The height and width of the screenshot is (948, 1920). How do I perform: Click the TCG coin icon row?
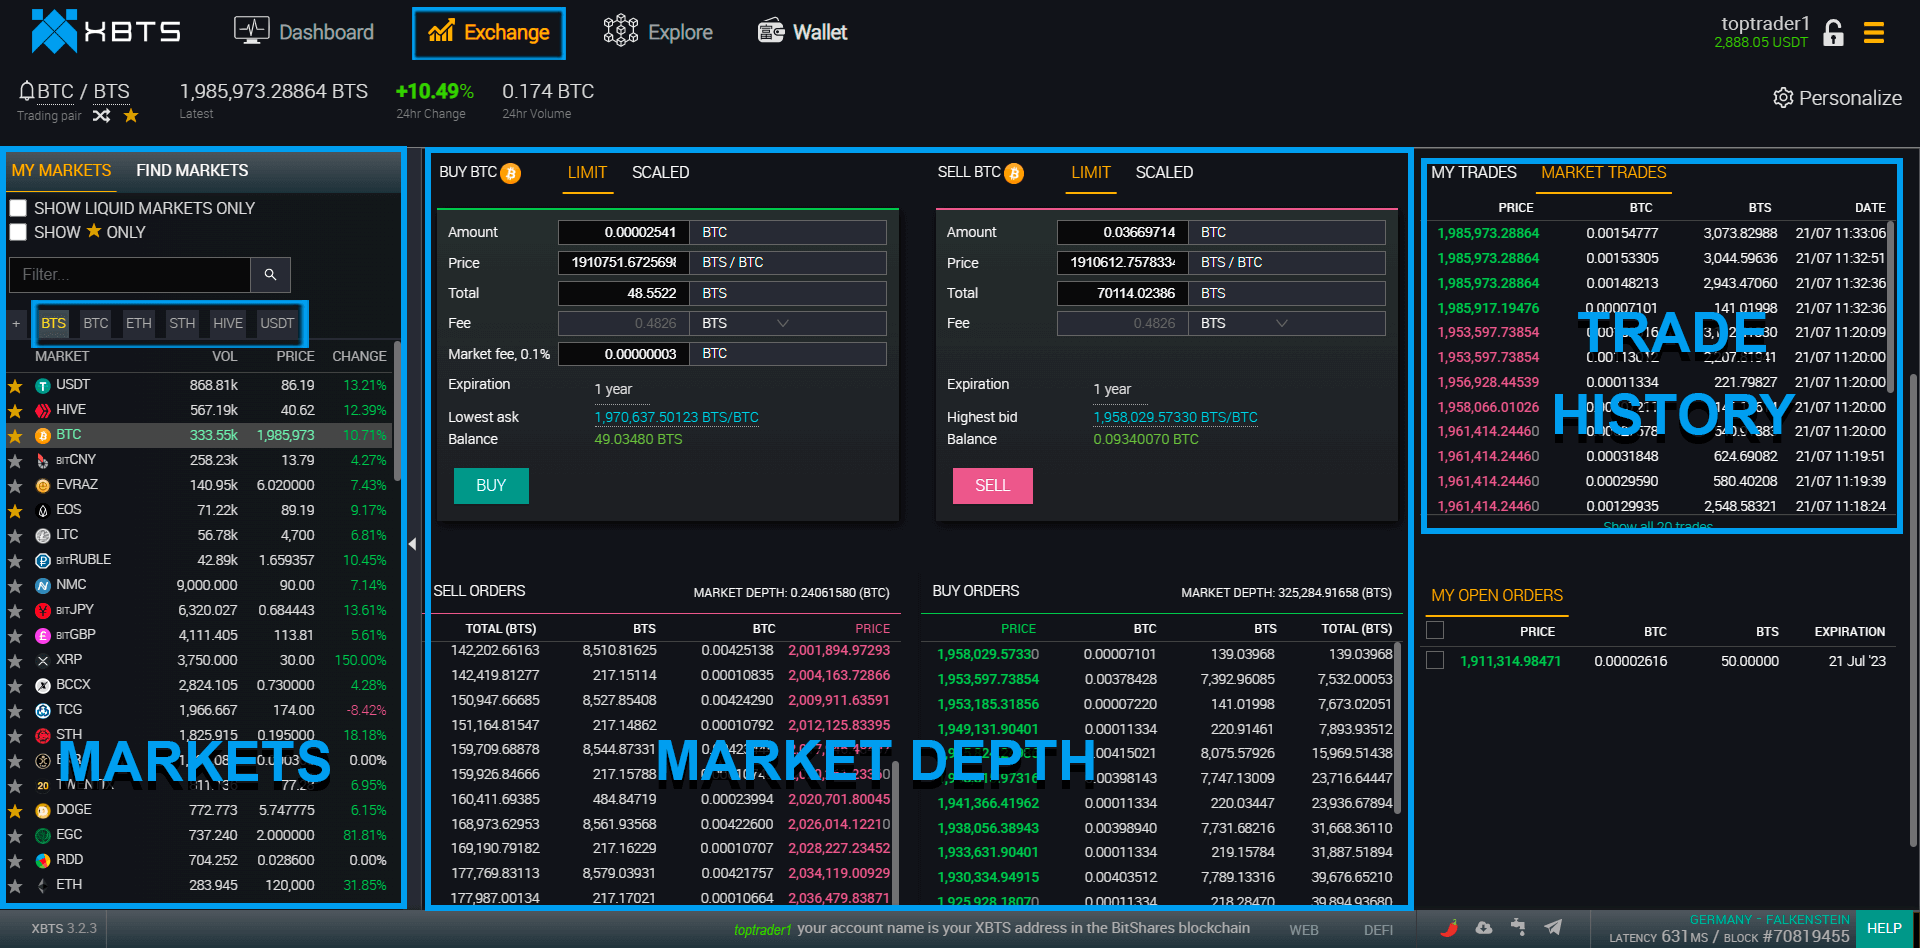(43, 710)
